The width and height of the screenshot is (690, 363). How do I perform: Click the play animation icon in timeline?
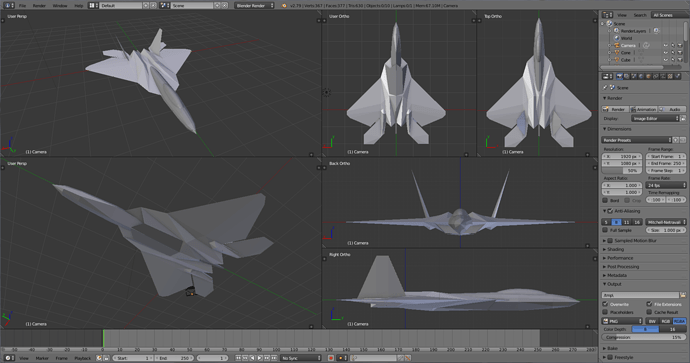coord(259,358)
